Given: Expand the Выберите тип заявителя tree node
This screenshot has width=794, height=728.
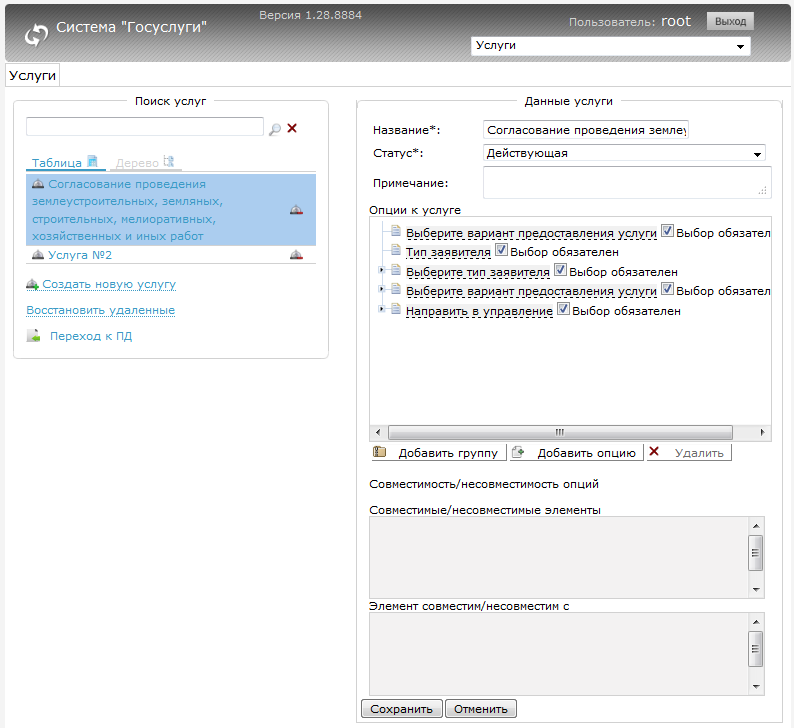Looking at the screenshot, I should 381,270.
